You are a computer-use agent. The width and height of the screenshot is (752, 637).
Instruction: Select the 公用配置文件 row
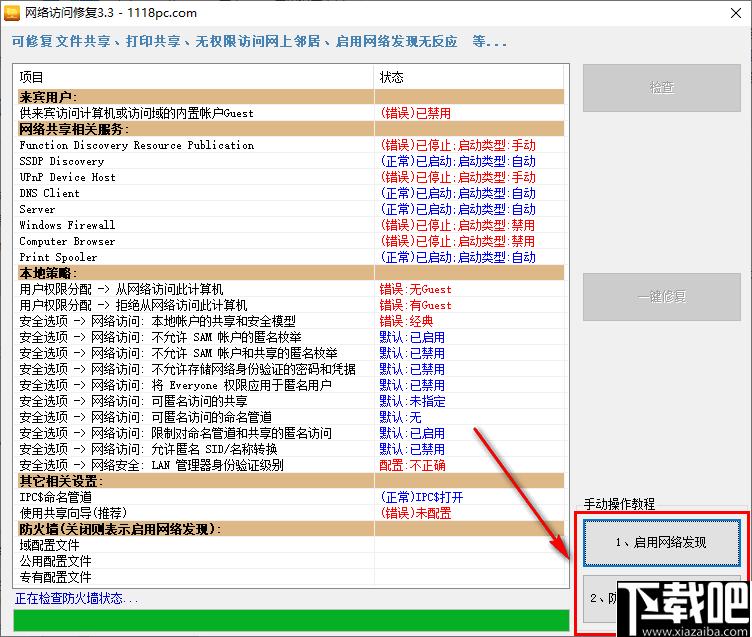click(291, 561)
